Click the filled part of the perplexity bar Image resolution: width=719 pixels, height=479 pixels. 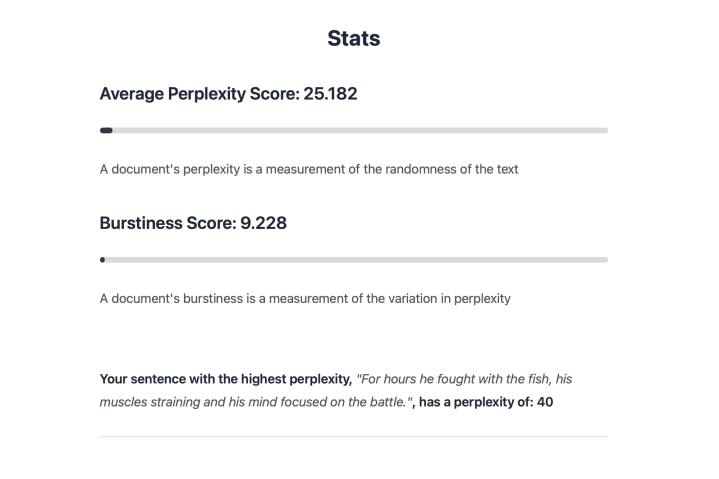(106, 130)
